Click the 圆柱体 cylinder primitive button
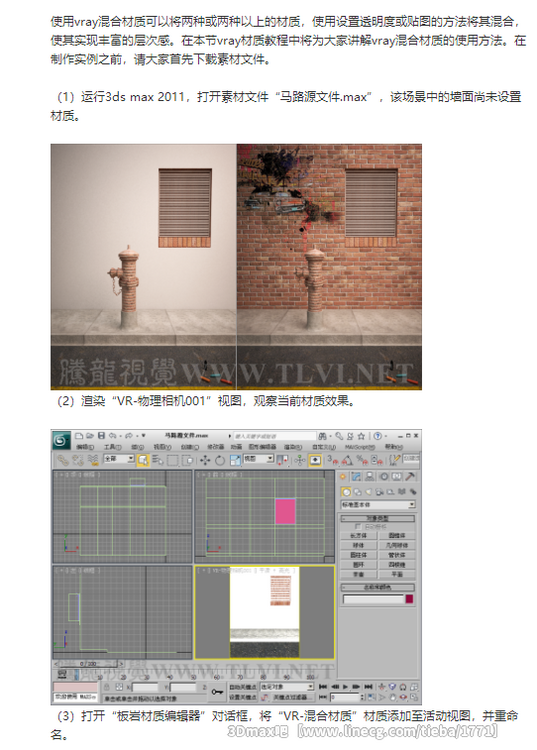 358,555
